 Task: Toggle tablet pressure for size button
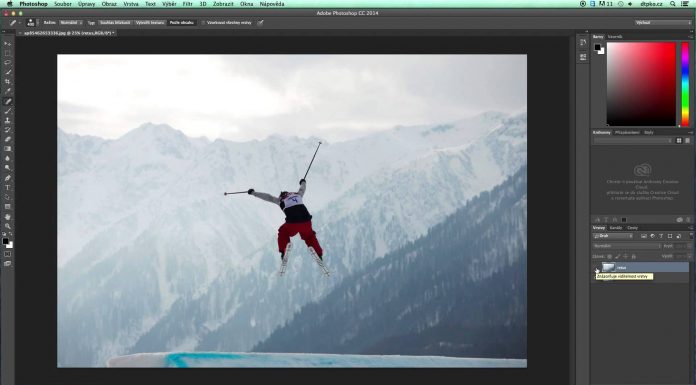(x=261, y=22)
